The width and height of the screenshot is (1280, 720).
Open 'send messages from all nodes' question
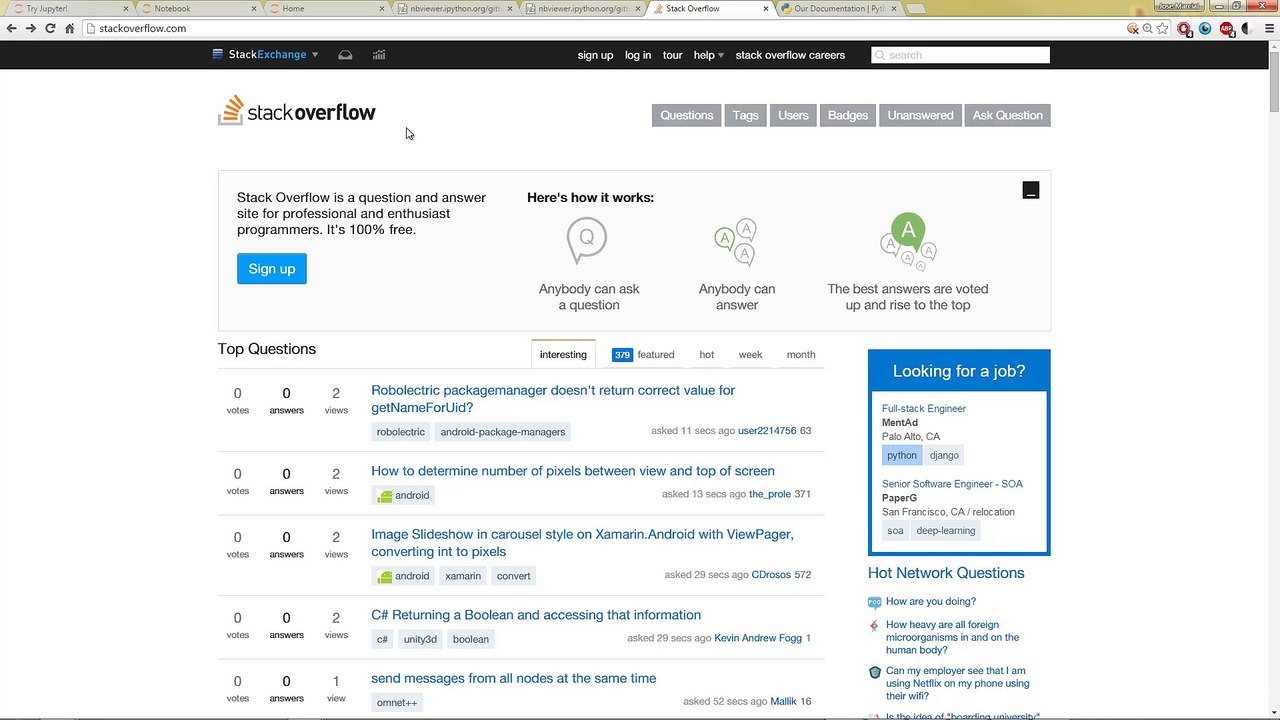click(x=514, y=678)
